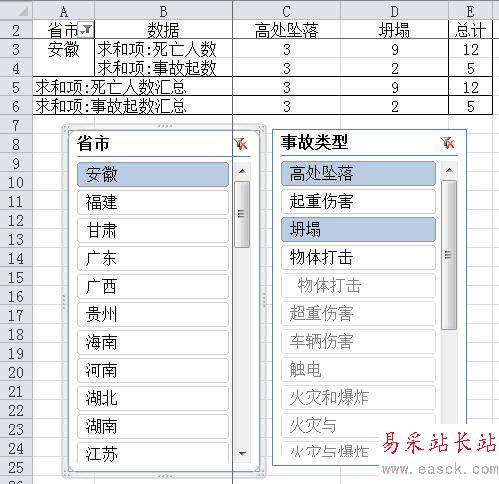
Task: Toggle 安徽 in the 省市 slicer
Action: click(153, 174)
